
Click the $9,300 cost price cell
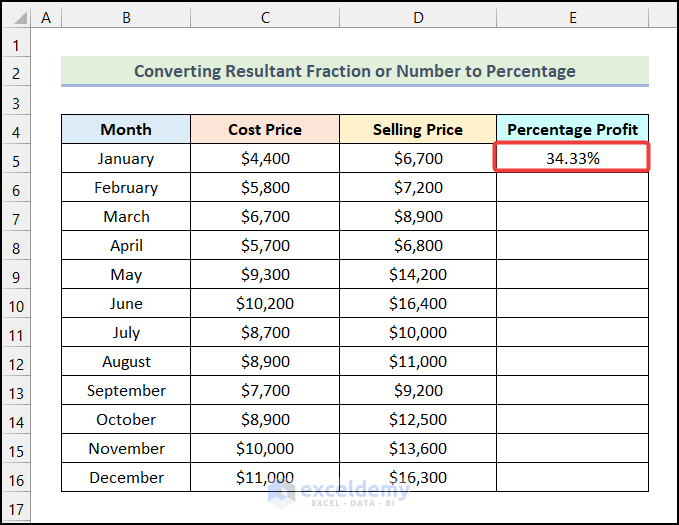pyautogui.click(x=264, y=275)
